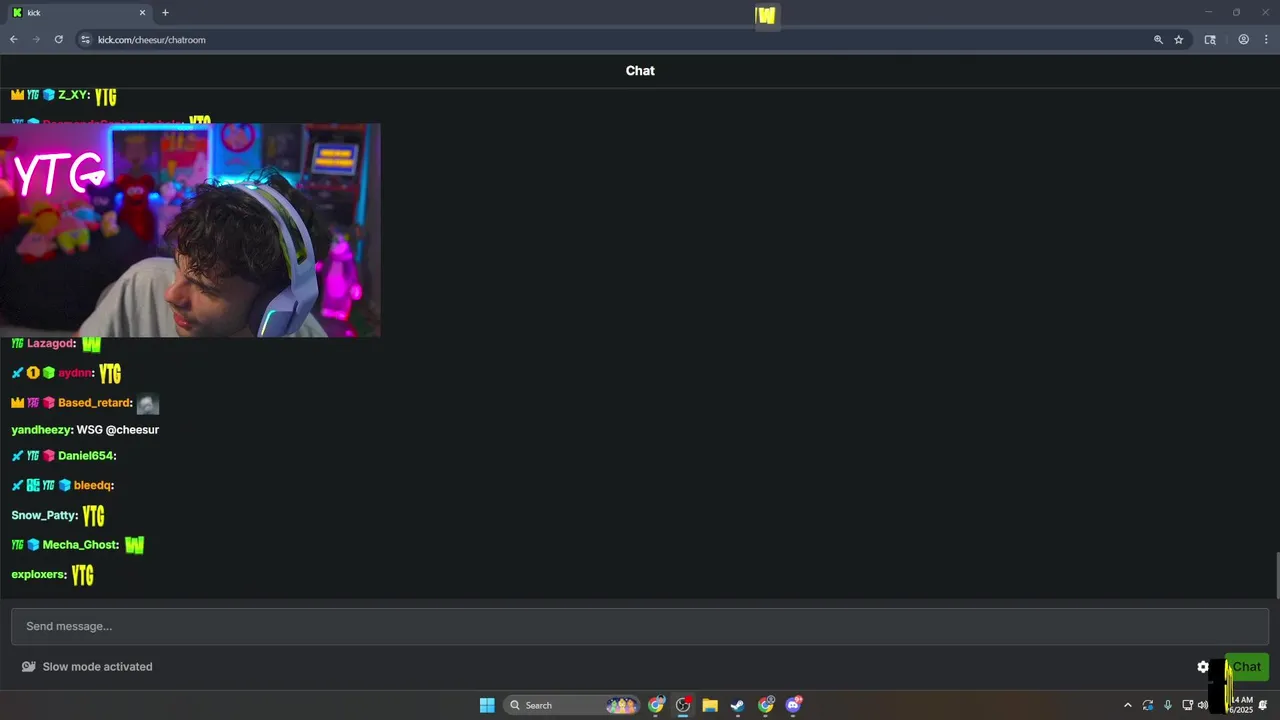Viewport: 1280px width, 720px height.
Task: Click username yandheezy in chat
Action: click(41, 430)
